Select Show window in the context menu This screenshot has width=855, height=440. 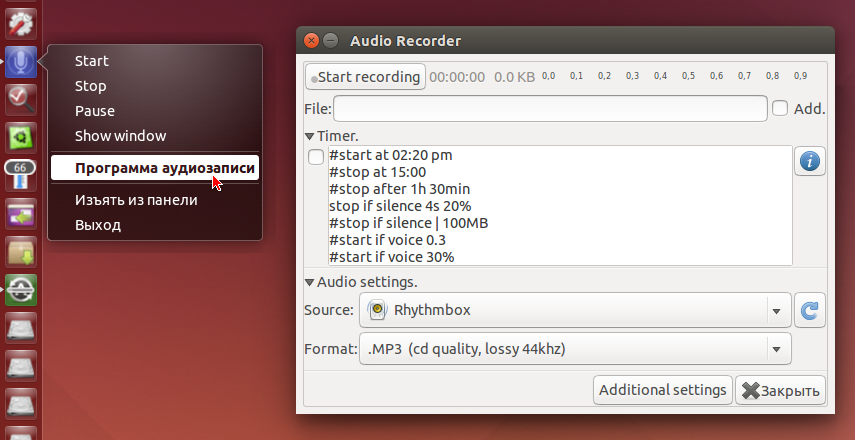tap(121, 136)
